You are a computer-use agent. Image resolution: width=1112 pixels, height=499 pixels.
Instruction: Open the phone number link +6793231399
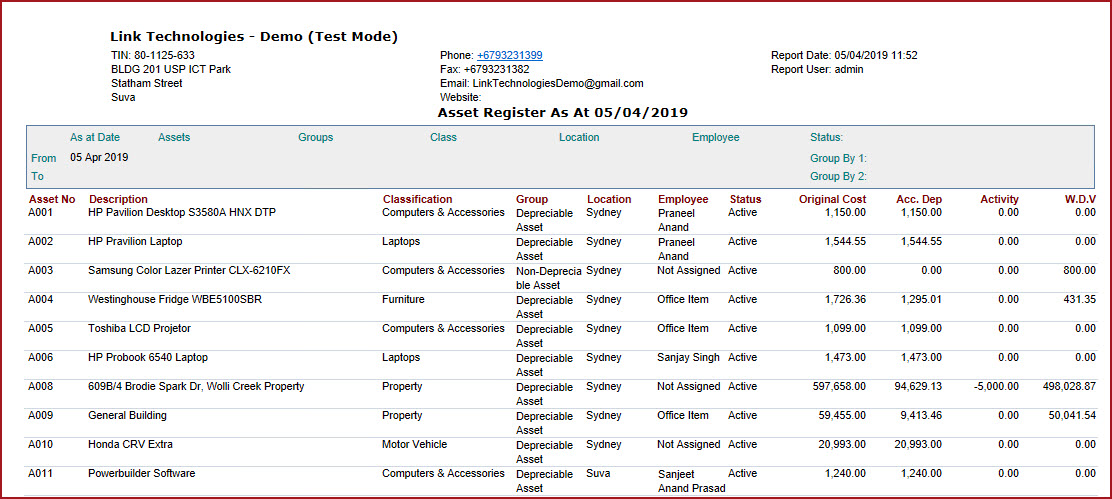coord(510,55)
